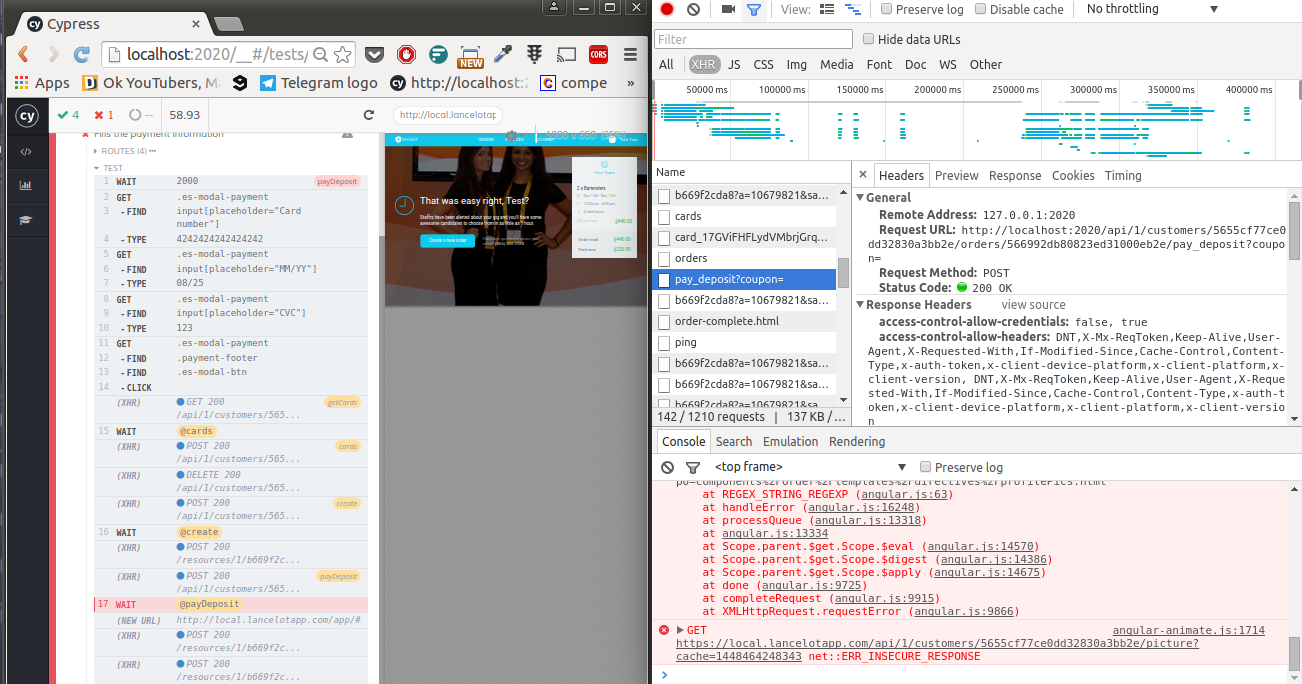This screenshot has height=684, width=1302.
Task: Switch to large request rows view
Action: coord(827,9)
